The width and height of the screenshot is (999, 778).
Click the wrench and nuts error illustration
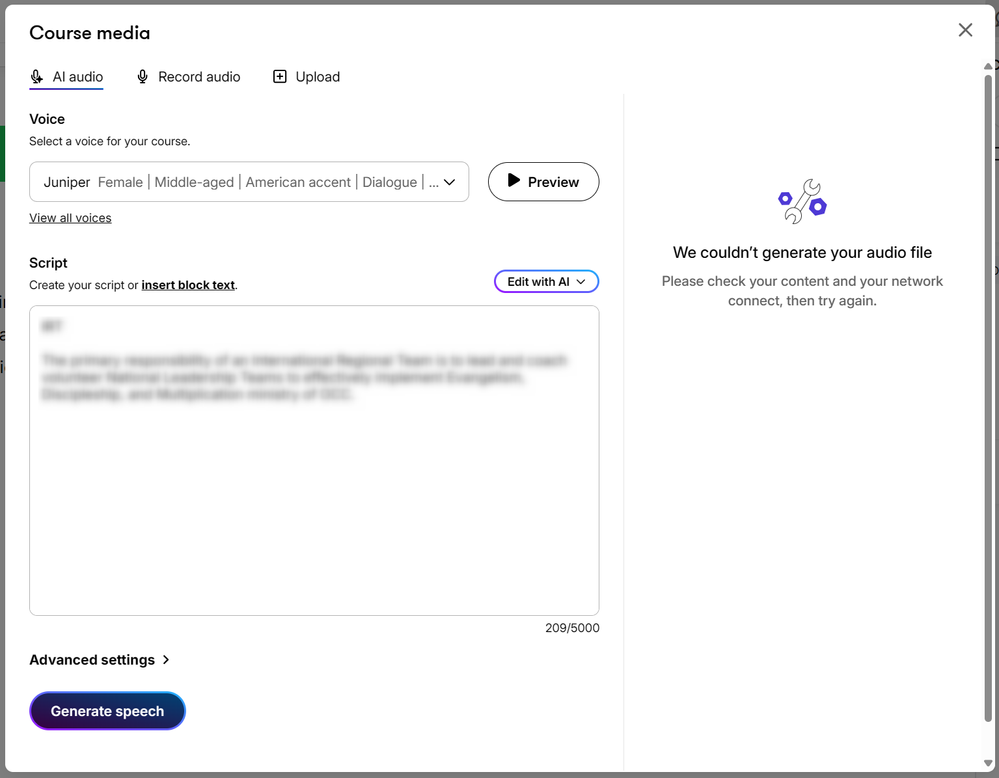(x=802, y=201)
